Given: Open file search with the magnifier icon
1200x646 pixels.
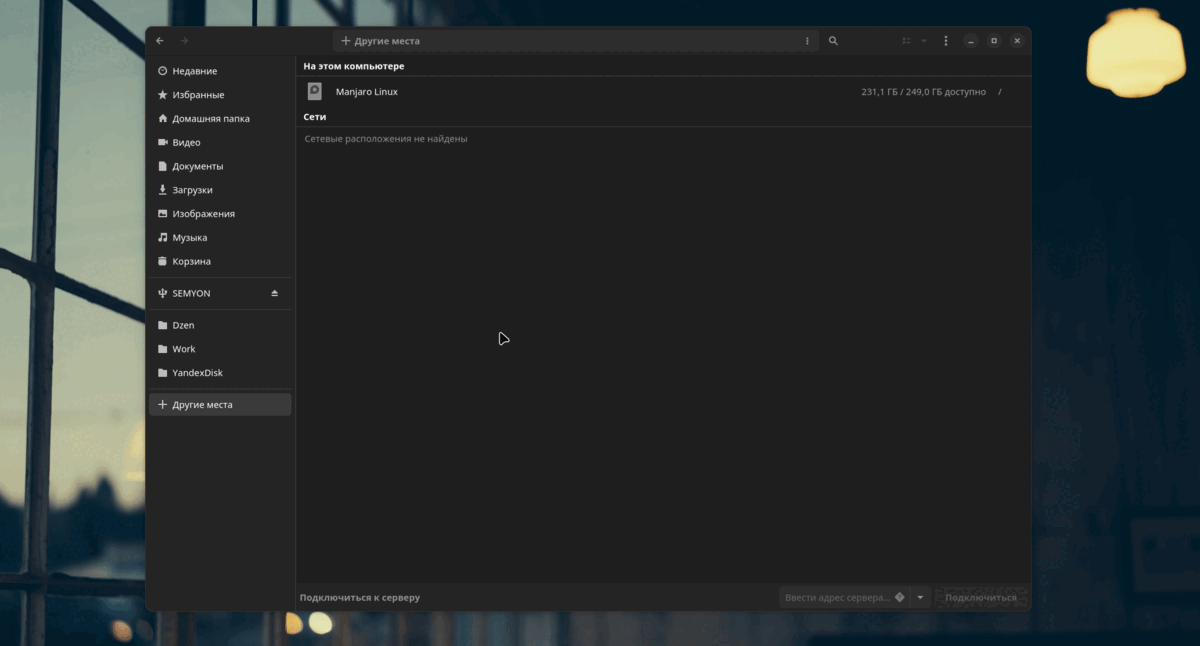Looking at the screenshot, I should click(833, 41).
